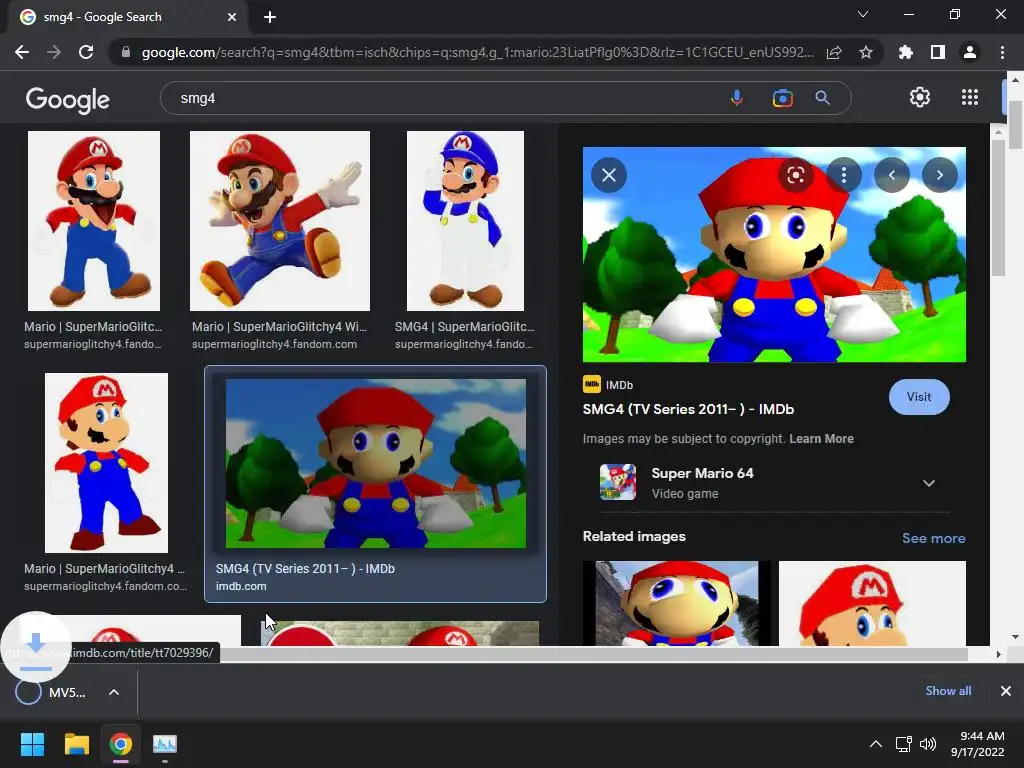The height and width of the screenshot is (768, 1024).
Task: Click See more related images
Action: [x=933, y=538]
